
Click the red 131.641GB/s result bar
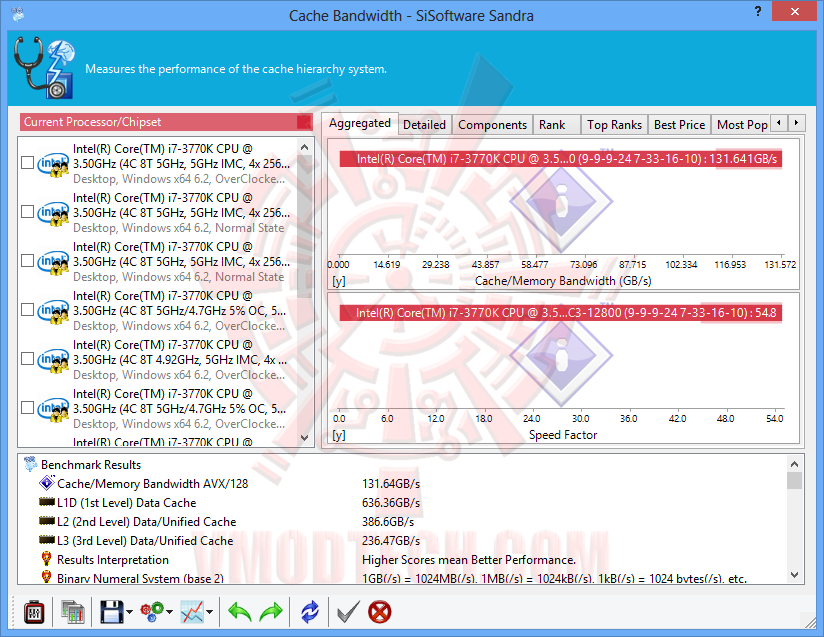(561, 159)
